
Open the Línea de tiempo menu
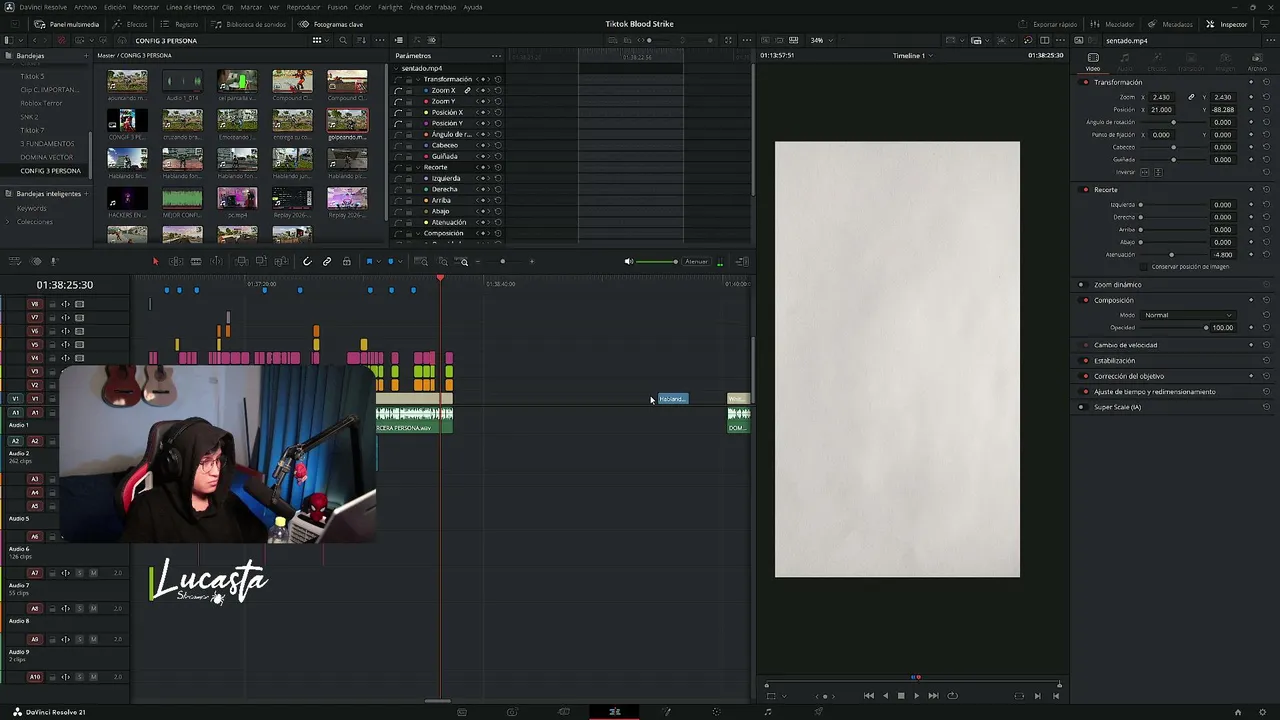pyautogui.click(x=190, y=7)
